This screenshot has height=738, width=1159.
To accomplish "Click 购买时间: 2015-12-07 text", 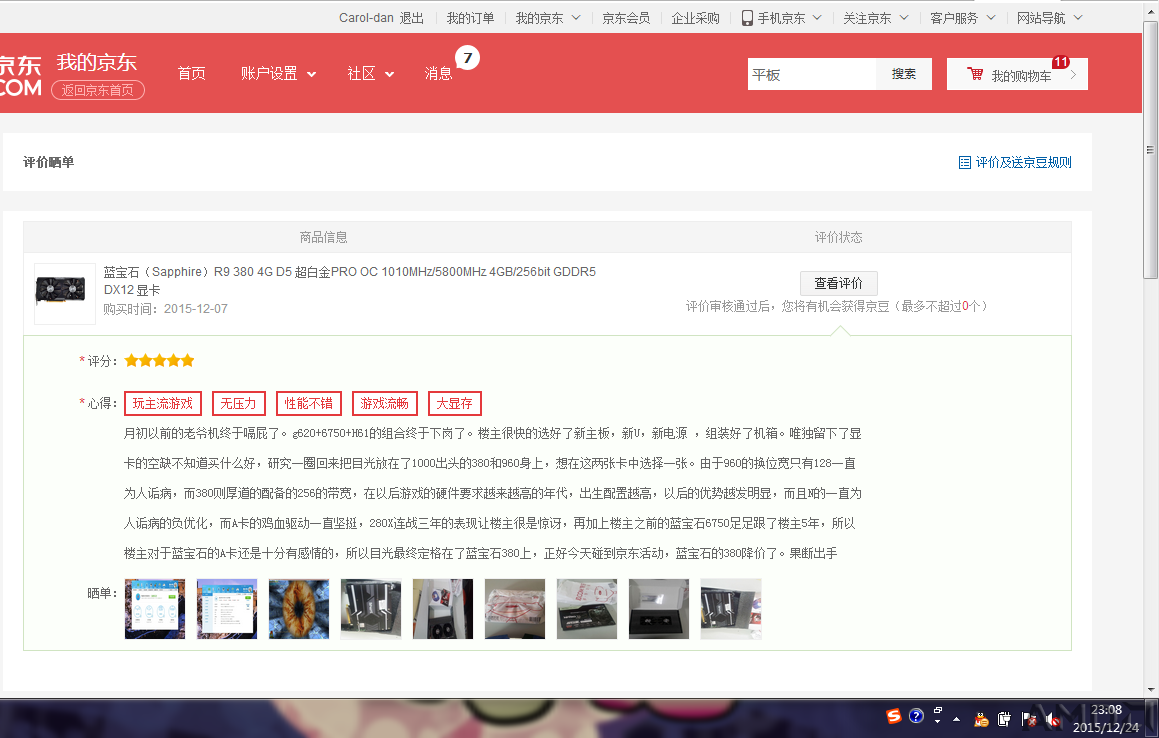I will point(165,309).
